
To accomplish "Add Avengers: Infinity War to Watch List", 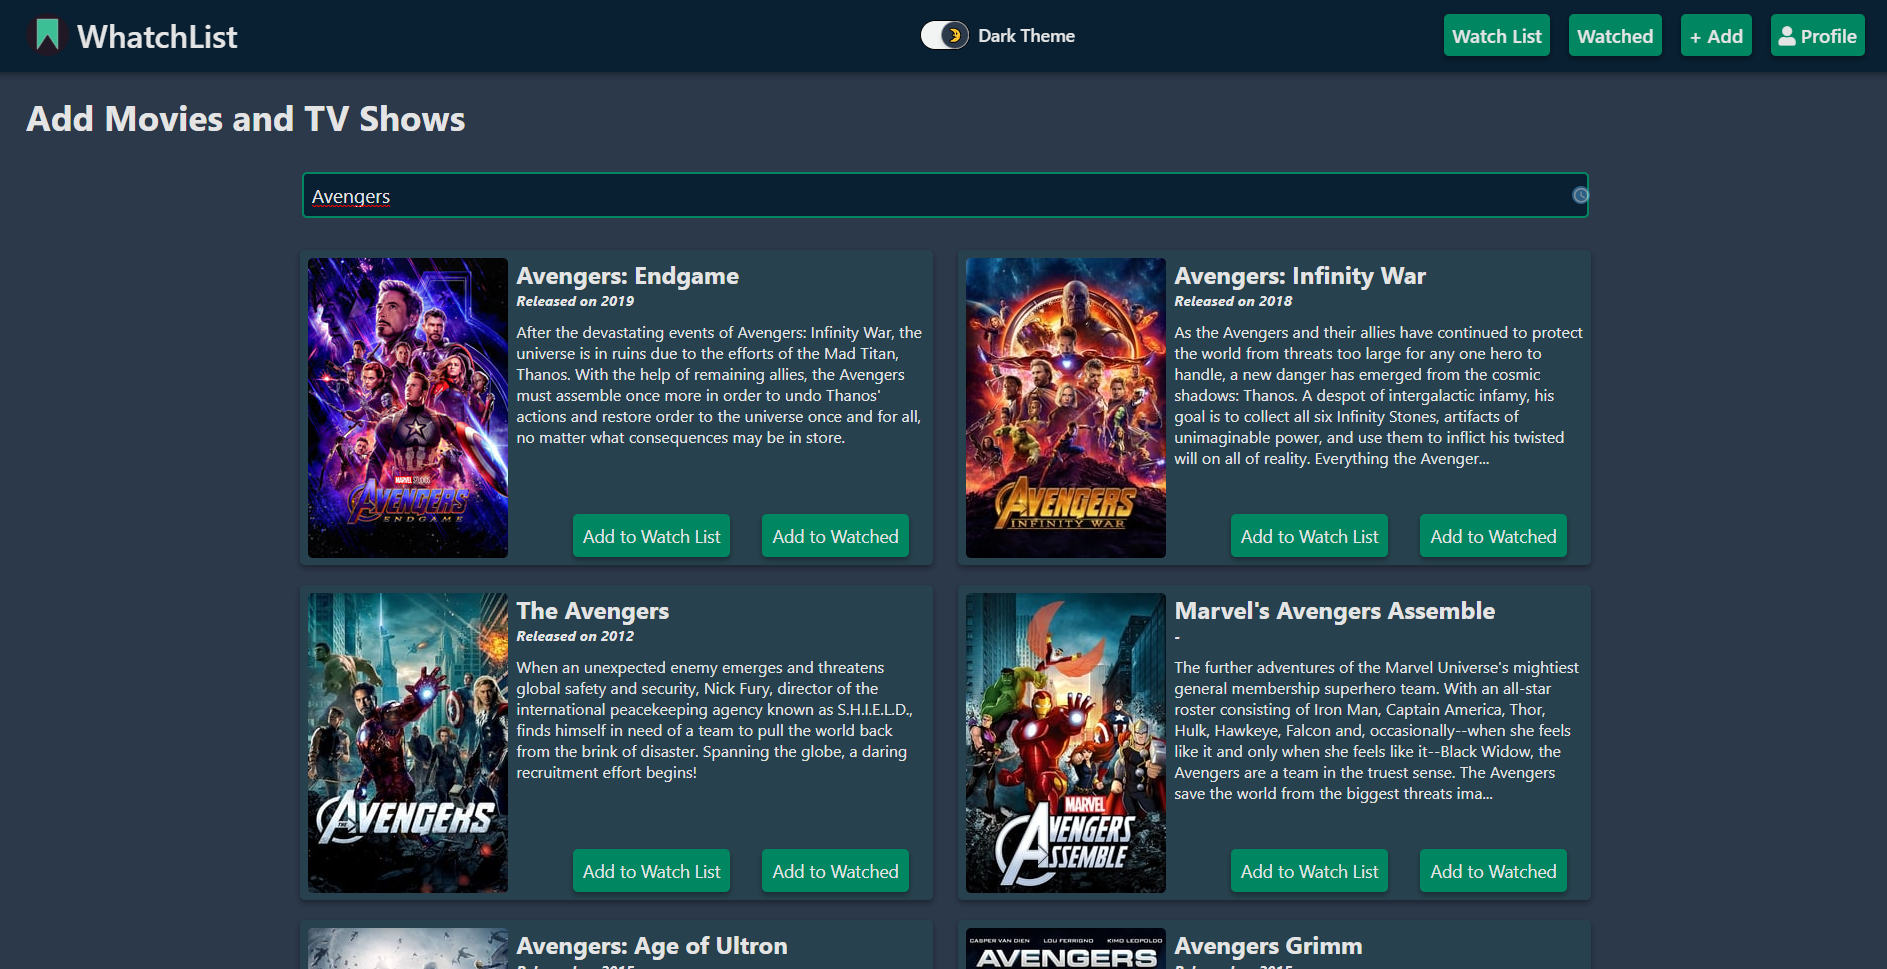I will (1309, 536).
